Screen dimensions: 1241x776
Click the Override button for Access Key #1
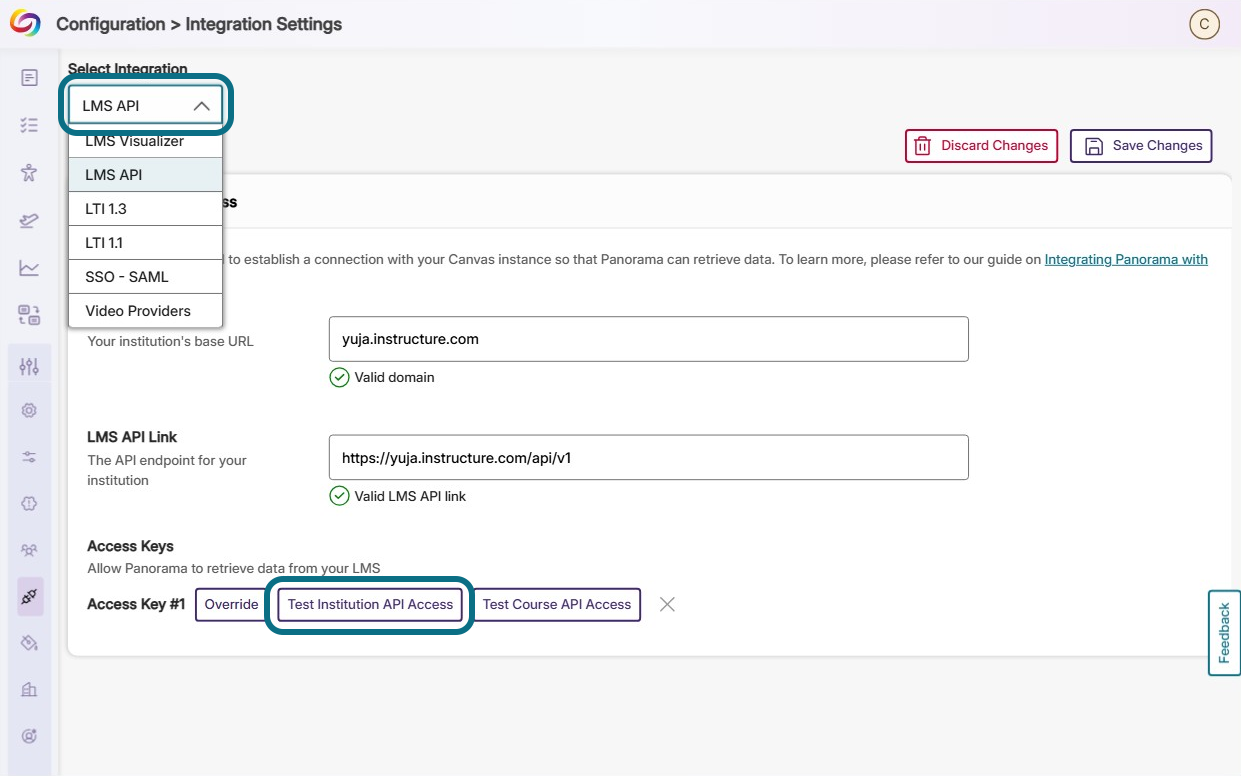point(231,604)
